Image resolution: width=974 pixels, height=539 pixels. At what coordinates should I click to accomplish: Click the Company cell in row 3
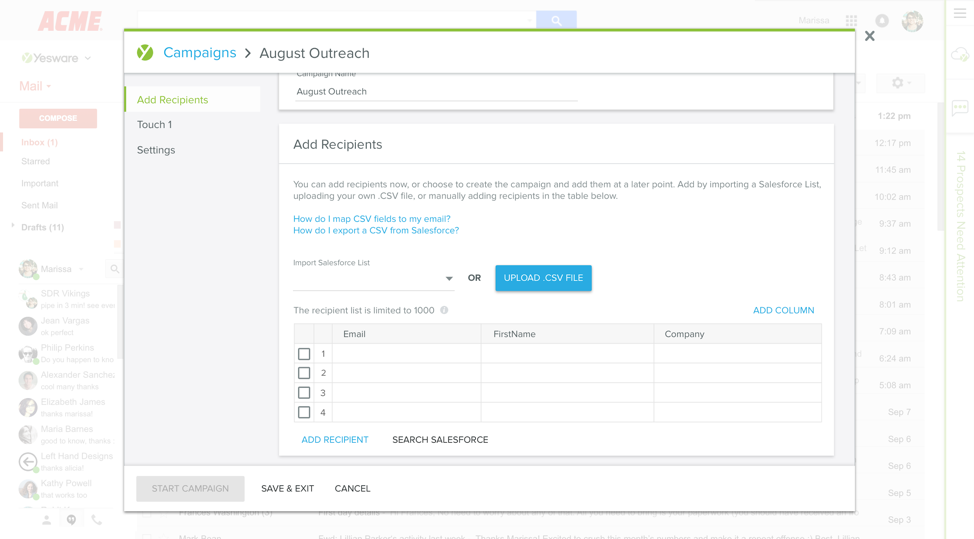[x=737, y=393]
